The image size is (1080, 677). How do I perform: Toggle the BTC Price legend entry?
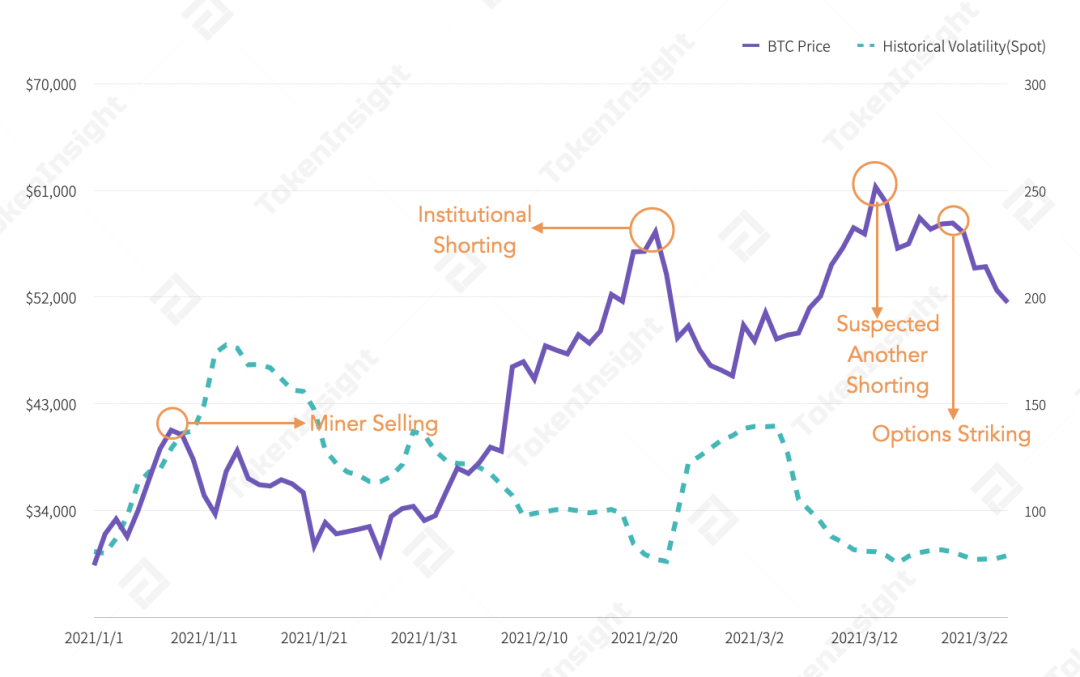click(x=786, y=46)
